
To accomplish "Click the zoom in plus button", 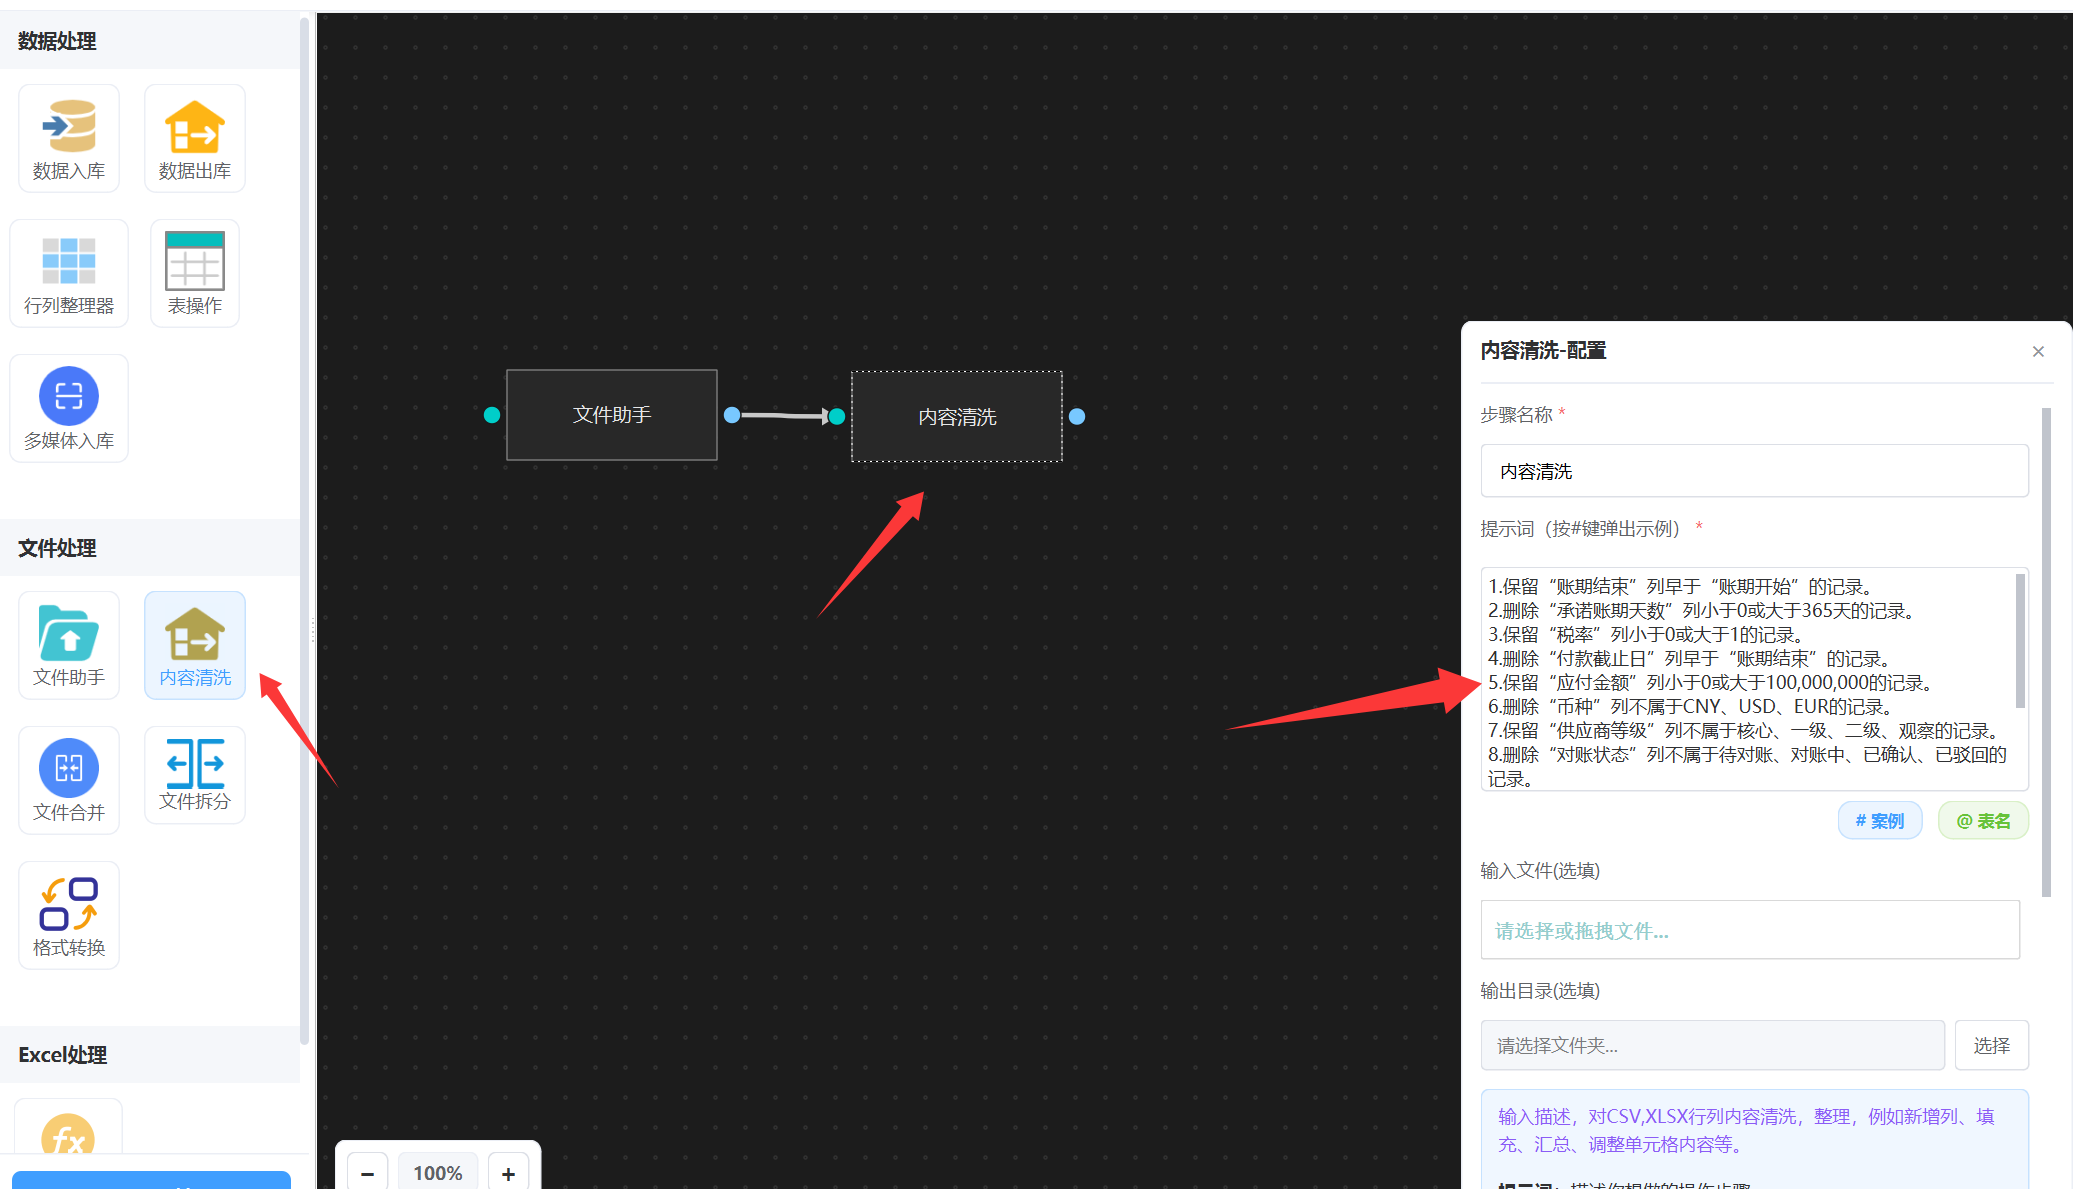I will coord(508,1173).
